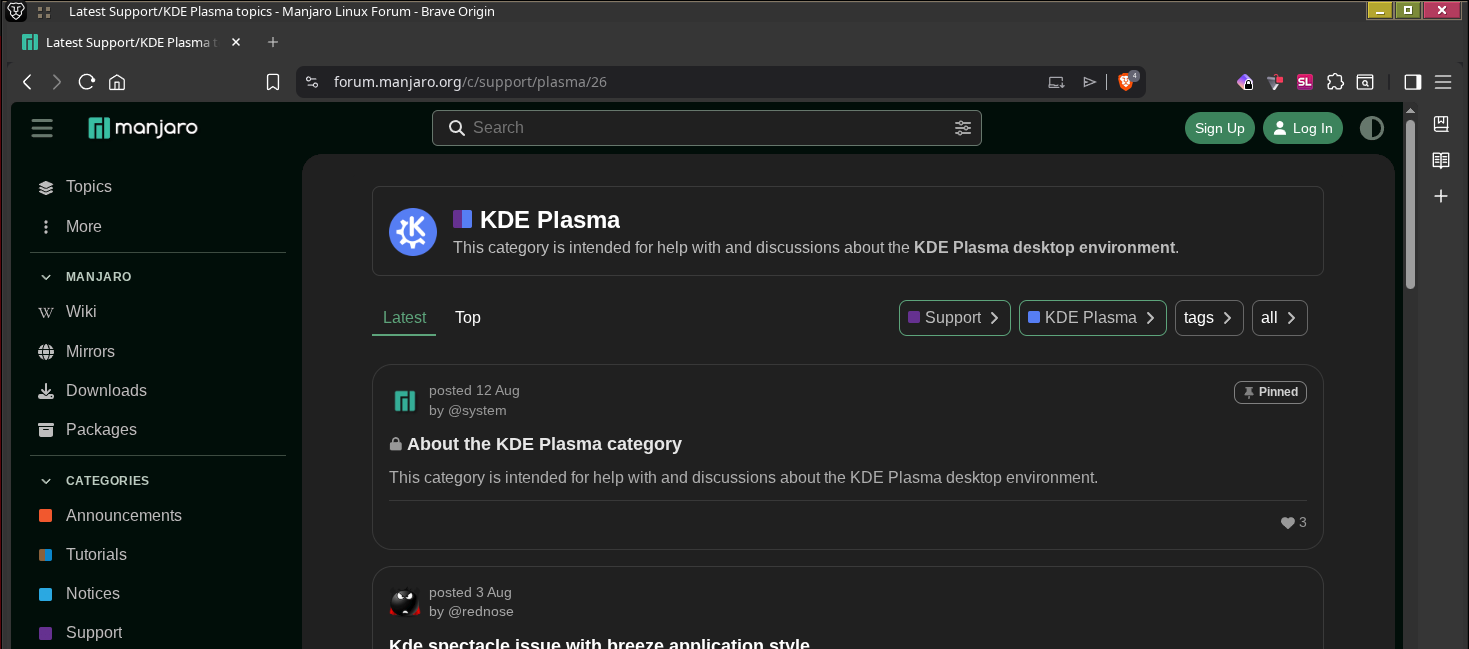This screenshot has width=1469, height=649.
Task: Open the purple lock extension icon
Action: pyautogui.click(x=1245, y=82)
